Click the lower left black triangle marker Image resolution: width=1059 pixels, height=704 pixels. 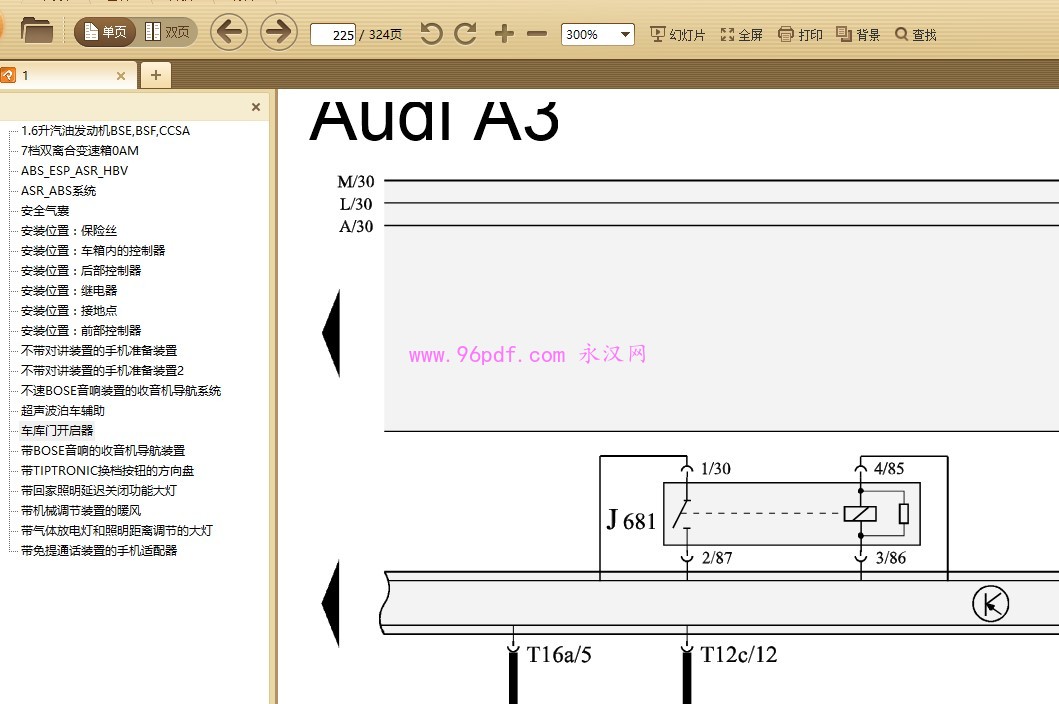(331, 603)
